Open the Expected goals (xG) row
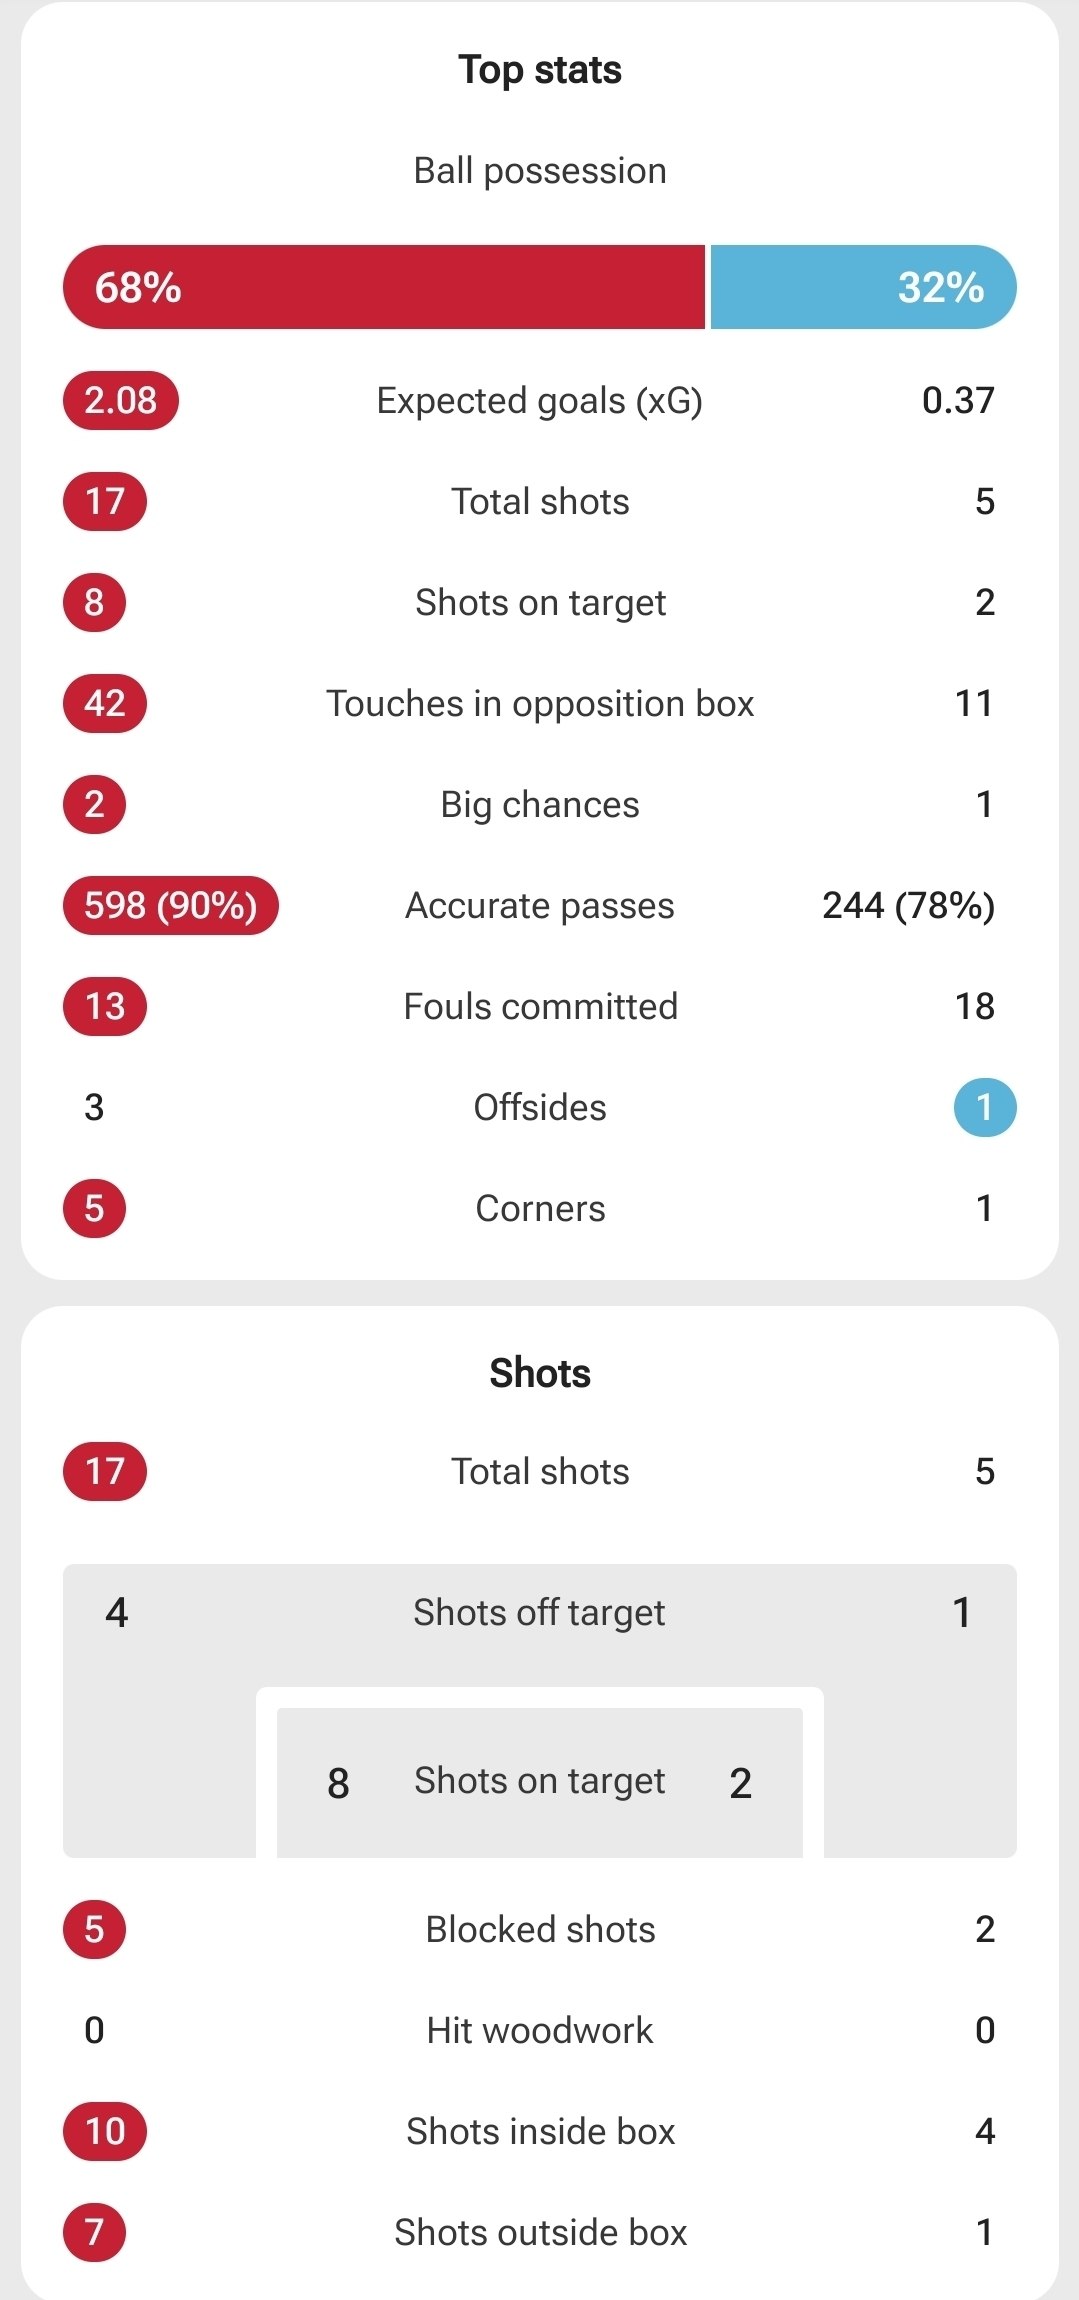Image resolution: width=1079 pixels, height=2300 pixels. click(540, 401)
